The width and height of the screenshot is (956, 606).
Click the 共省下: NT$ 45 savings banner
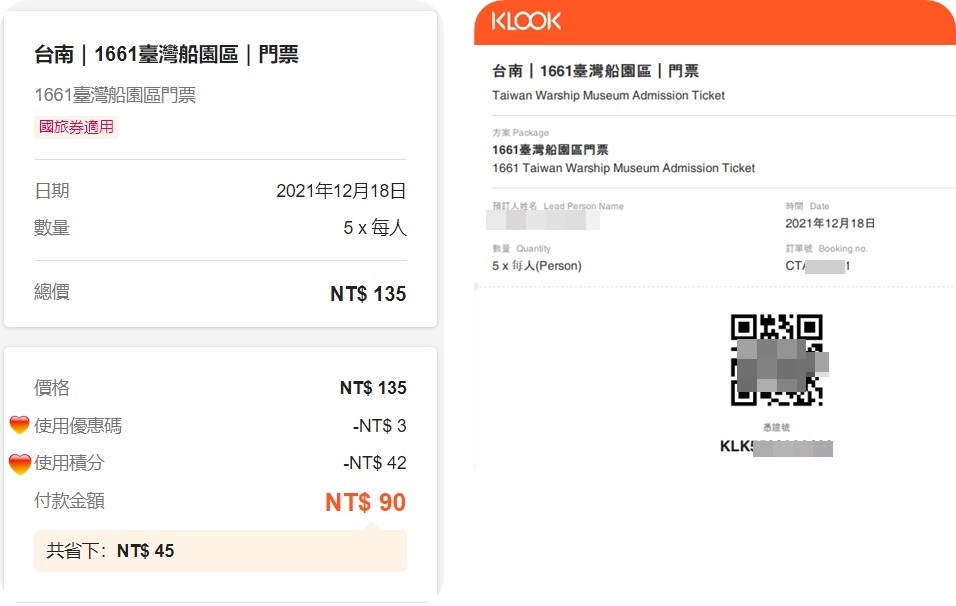click(220, 551)
